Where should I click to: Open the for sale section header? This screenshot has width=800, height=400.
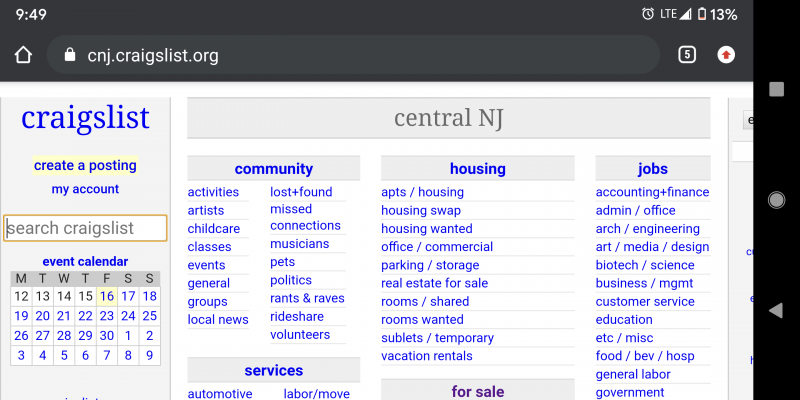click(478, 391)
